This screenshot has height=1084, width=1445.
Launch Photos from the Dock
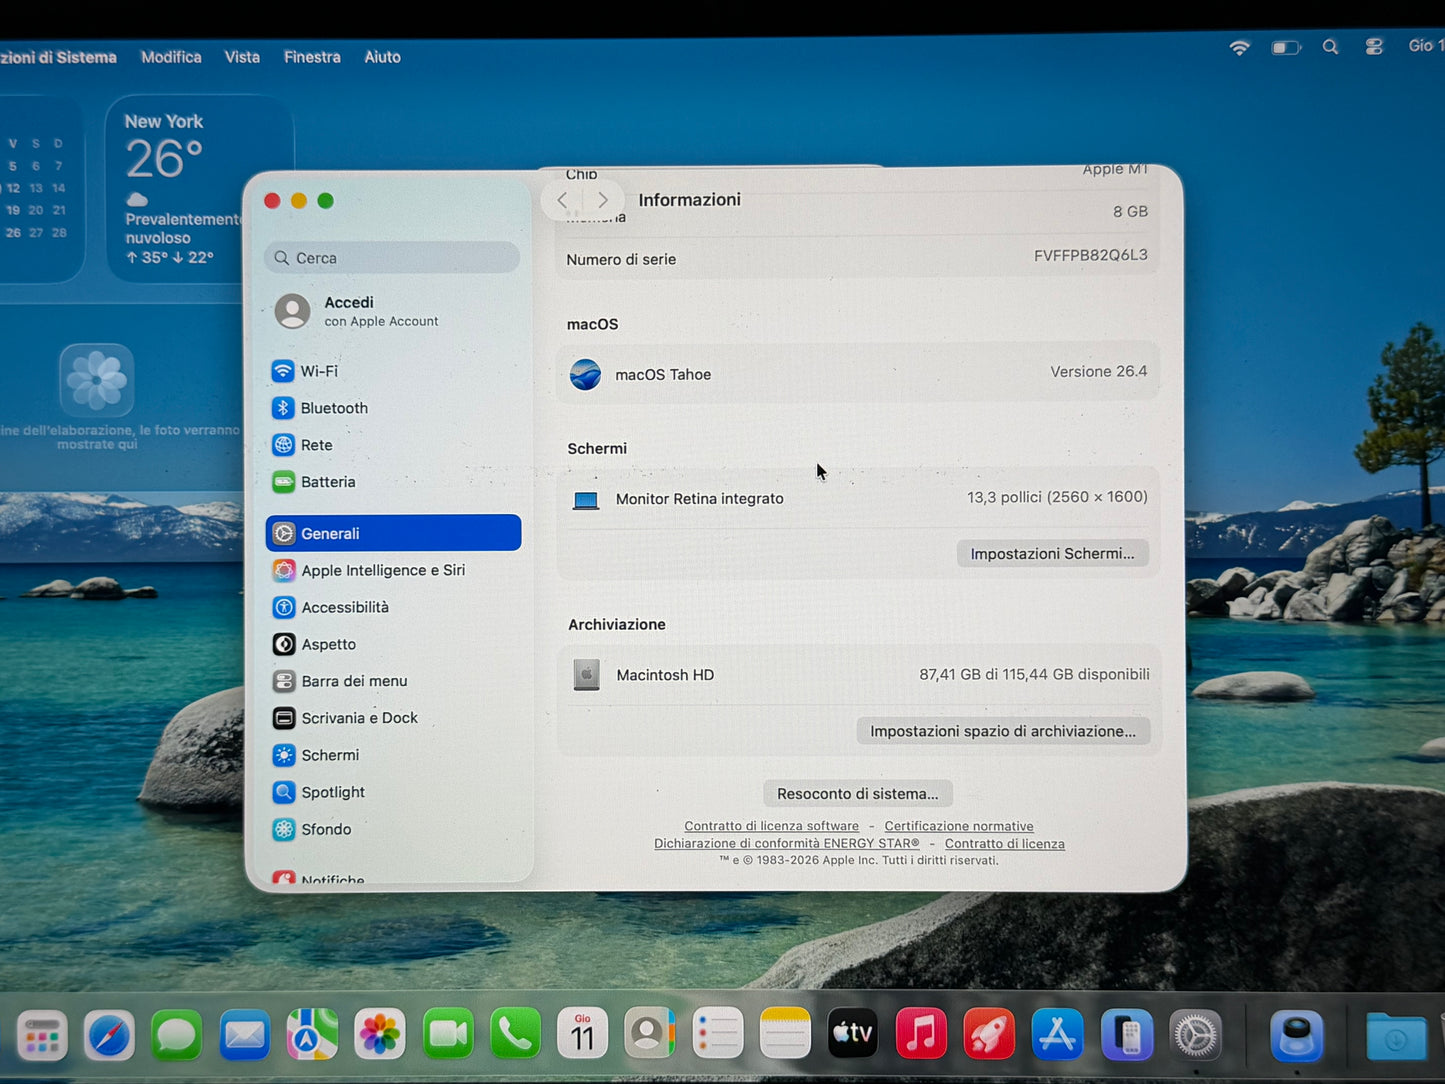point(380,1034)
